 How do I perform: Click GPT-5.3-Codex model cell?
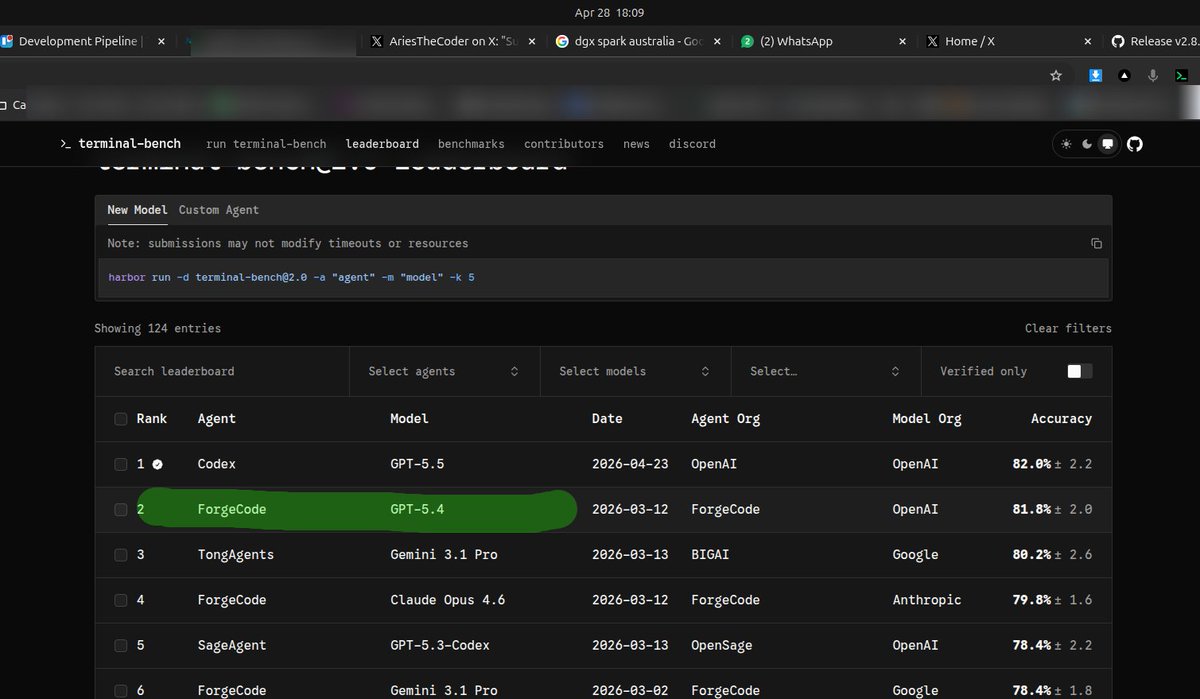440,645
